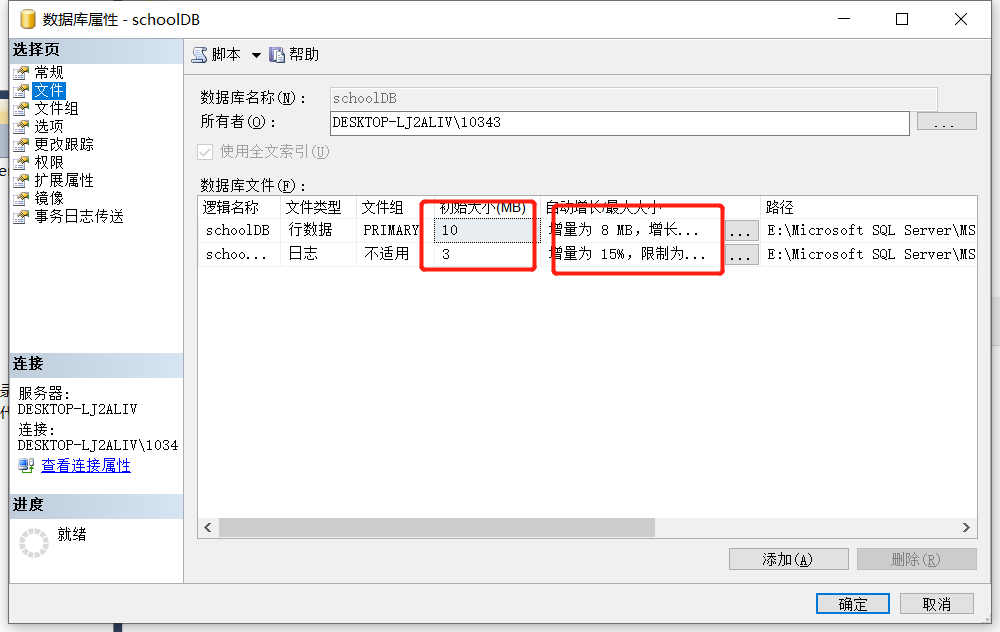This screenshot has height=632, width=1000.
Task: Toggle the 使用全文索引 checkbox
Action: [x=205, y=152]
